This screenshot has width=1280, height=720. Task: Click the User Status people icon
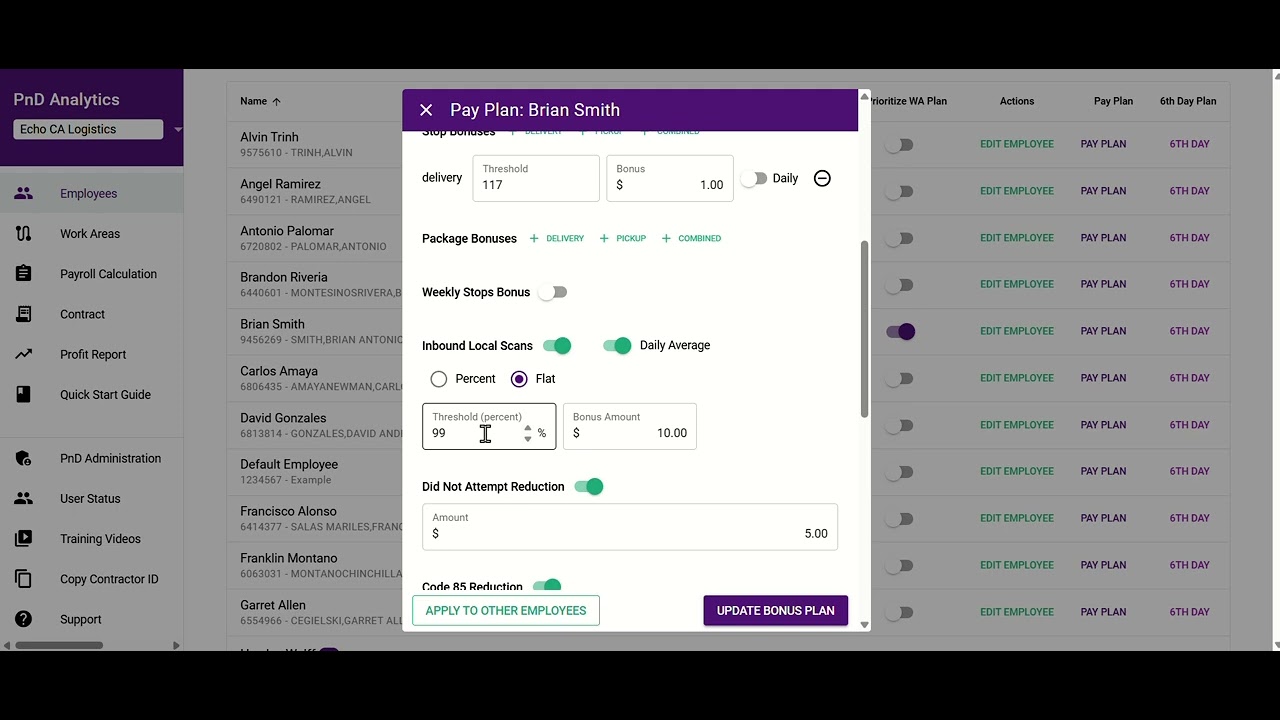(24, 498)
